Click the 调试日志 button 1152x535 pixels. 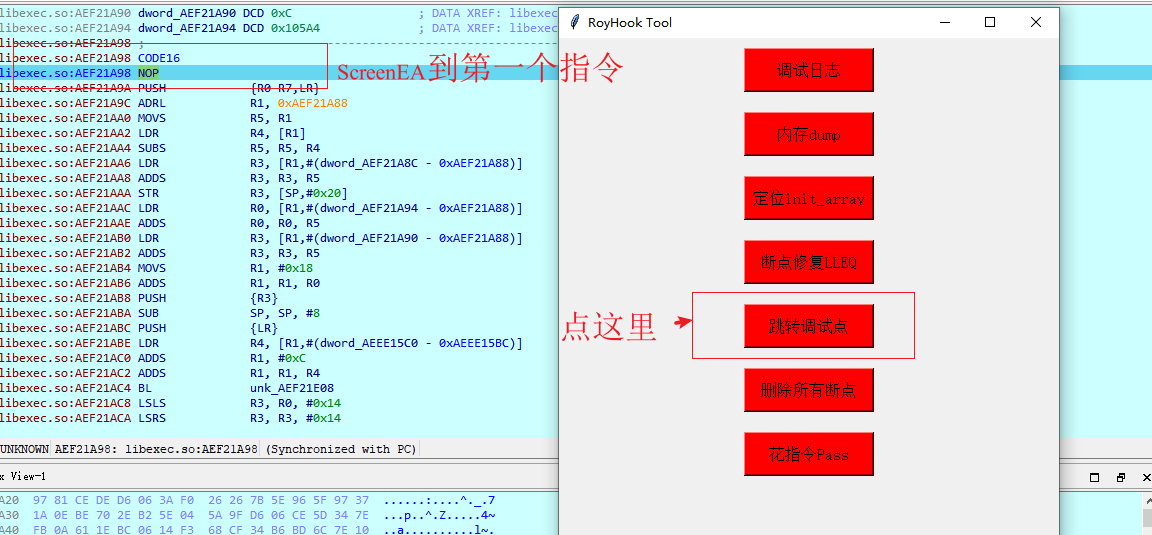pos(808,71)
